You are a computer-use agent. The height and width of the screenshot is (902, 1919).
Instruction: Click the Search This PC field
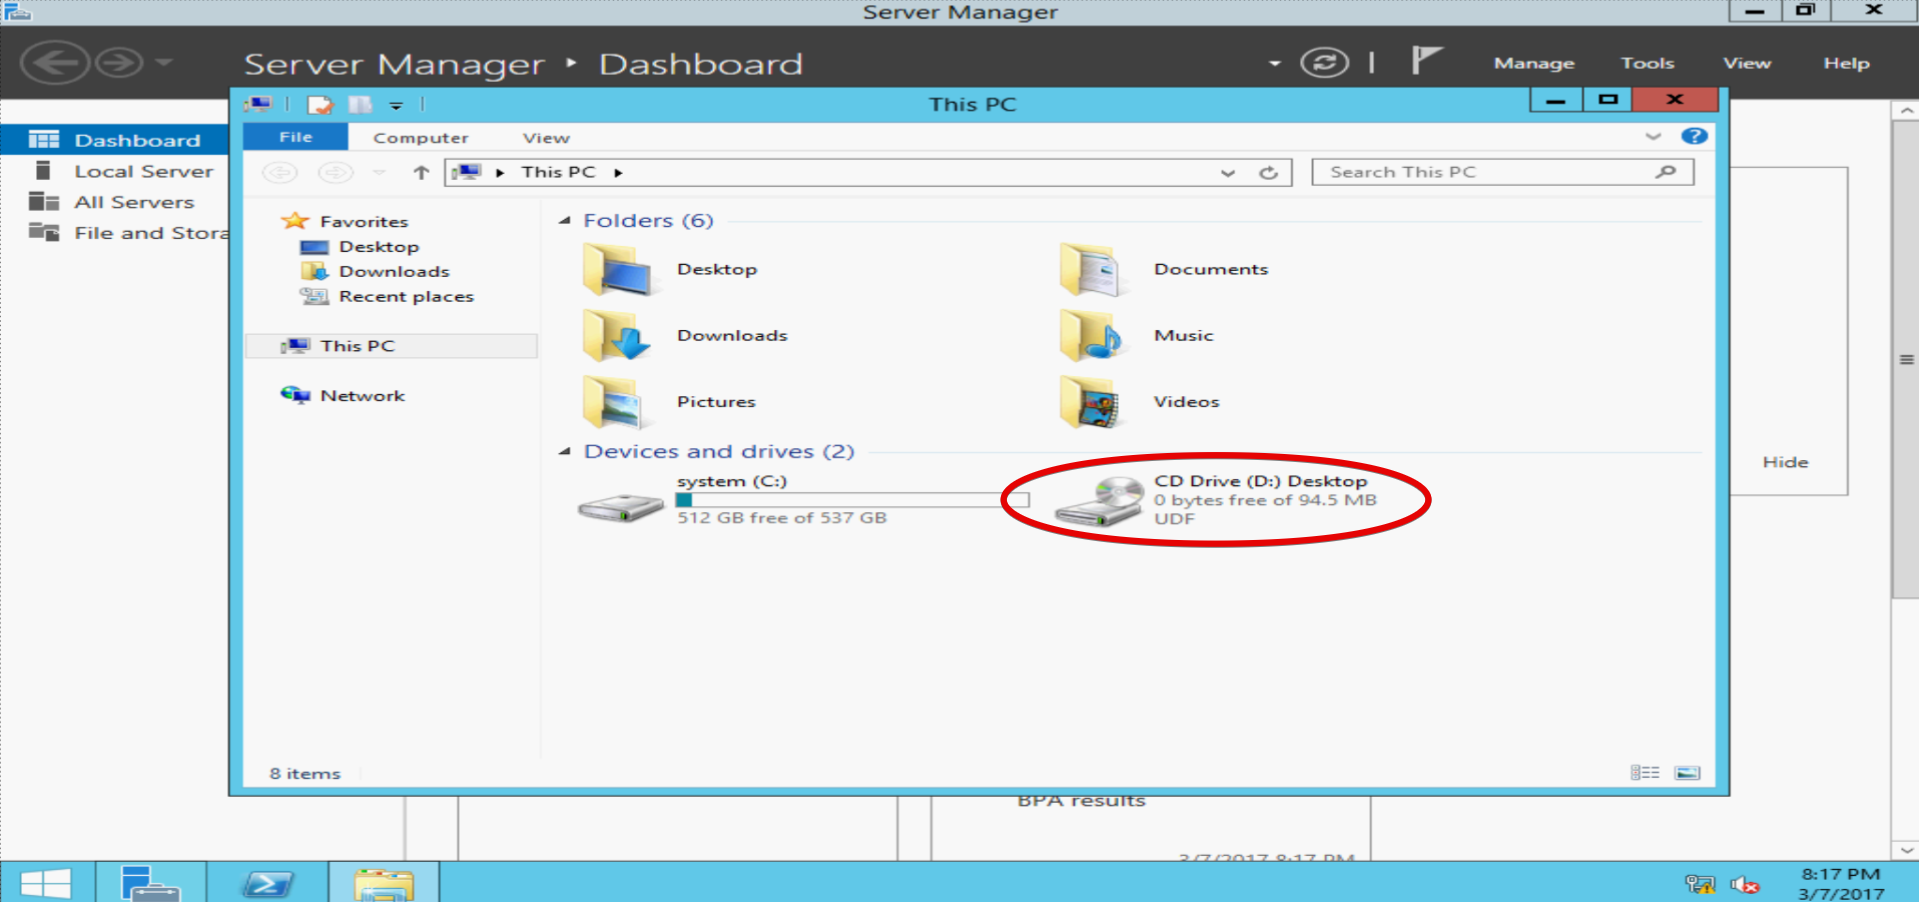pos(1502,172)
